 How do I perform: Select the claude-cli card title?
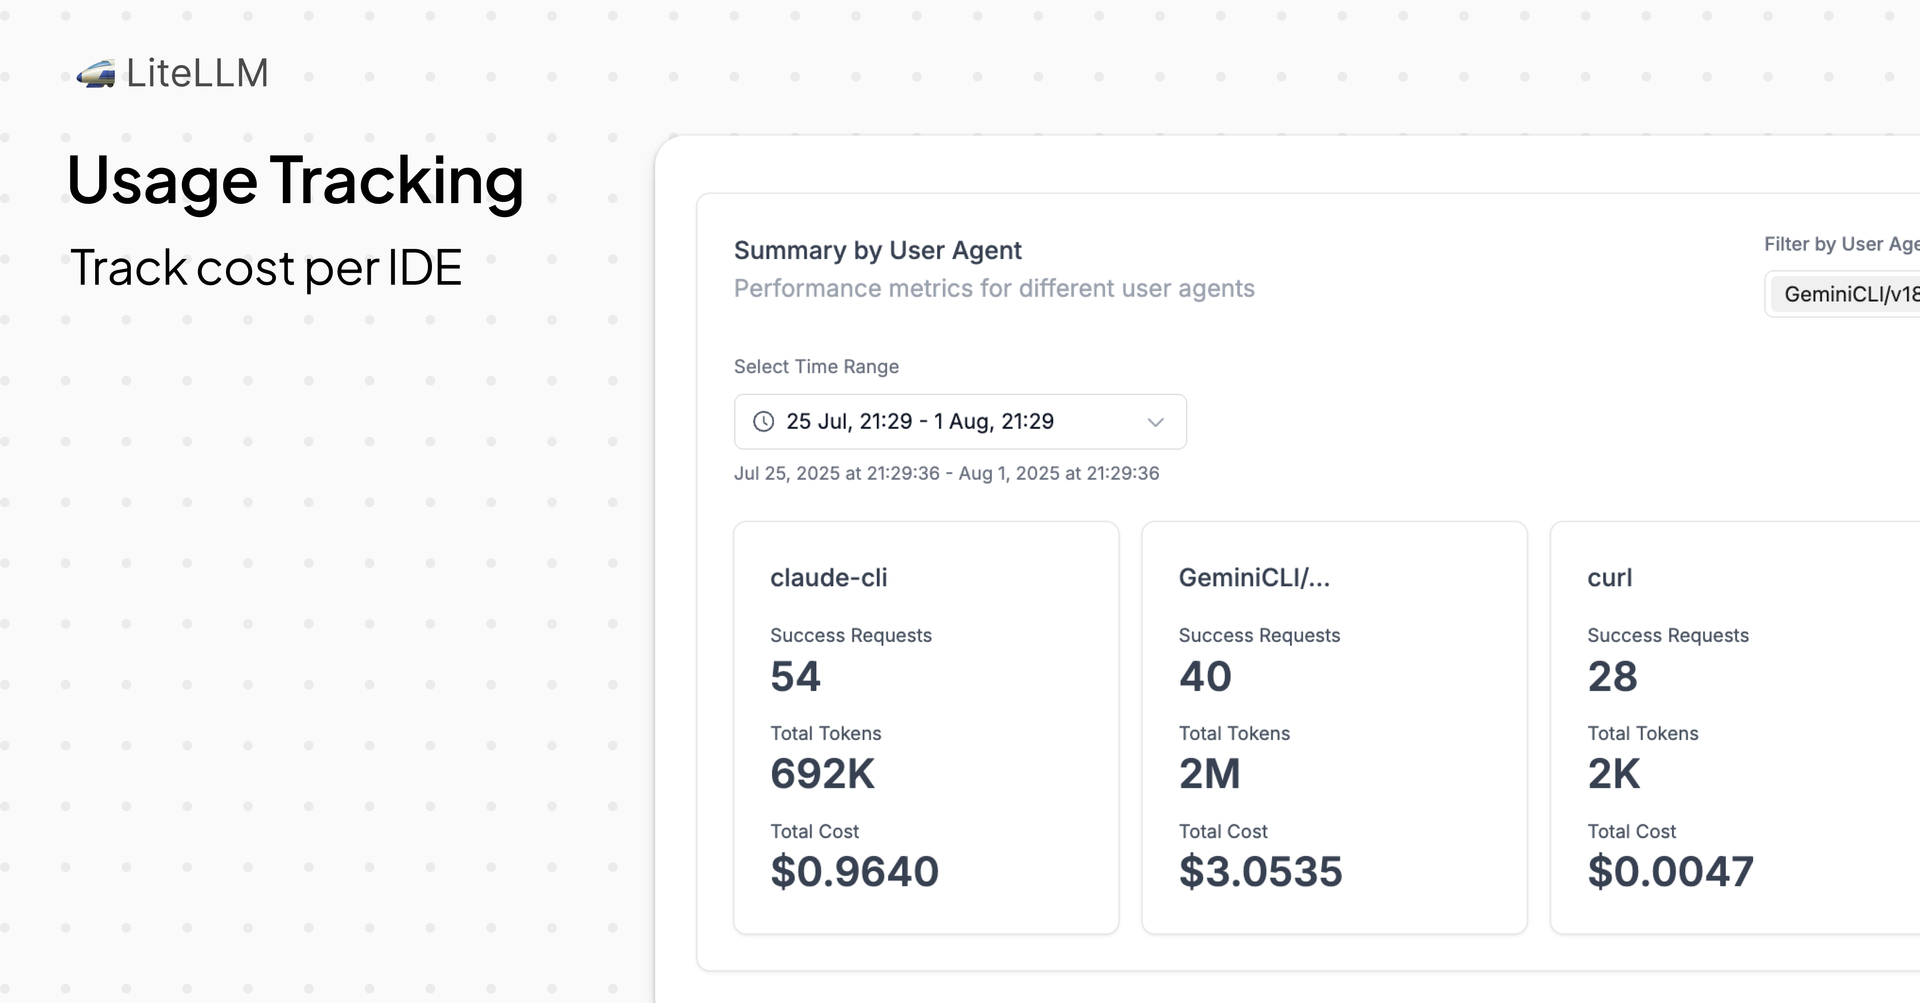pyautogui.click(x=828, y=578)
